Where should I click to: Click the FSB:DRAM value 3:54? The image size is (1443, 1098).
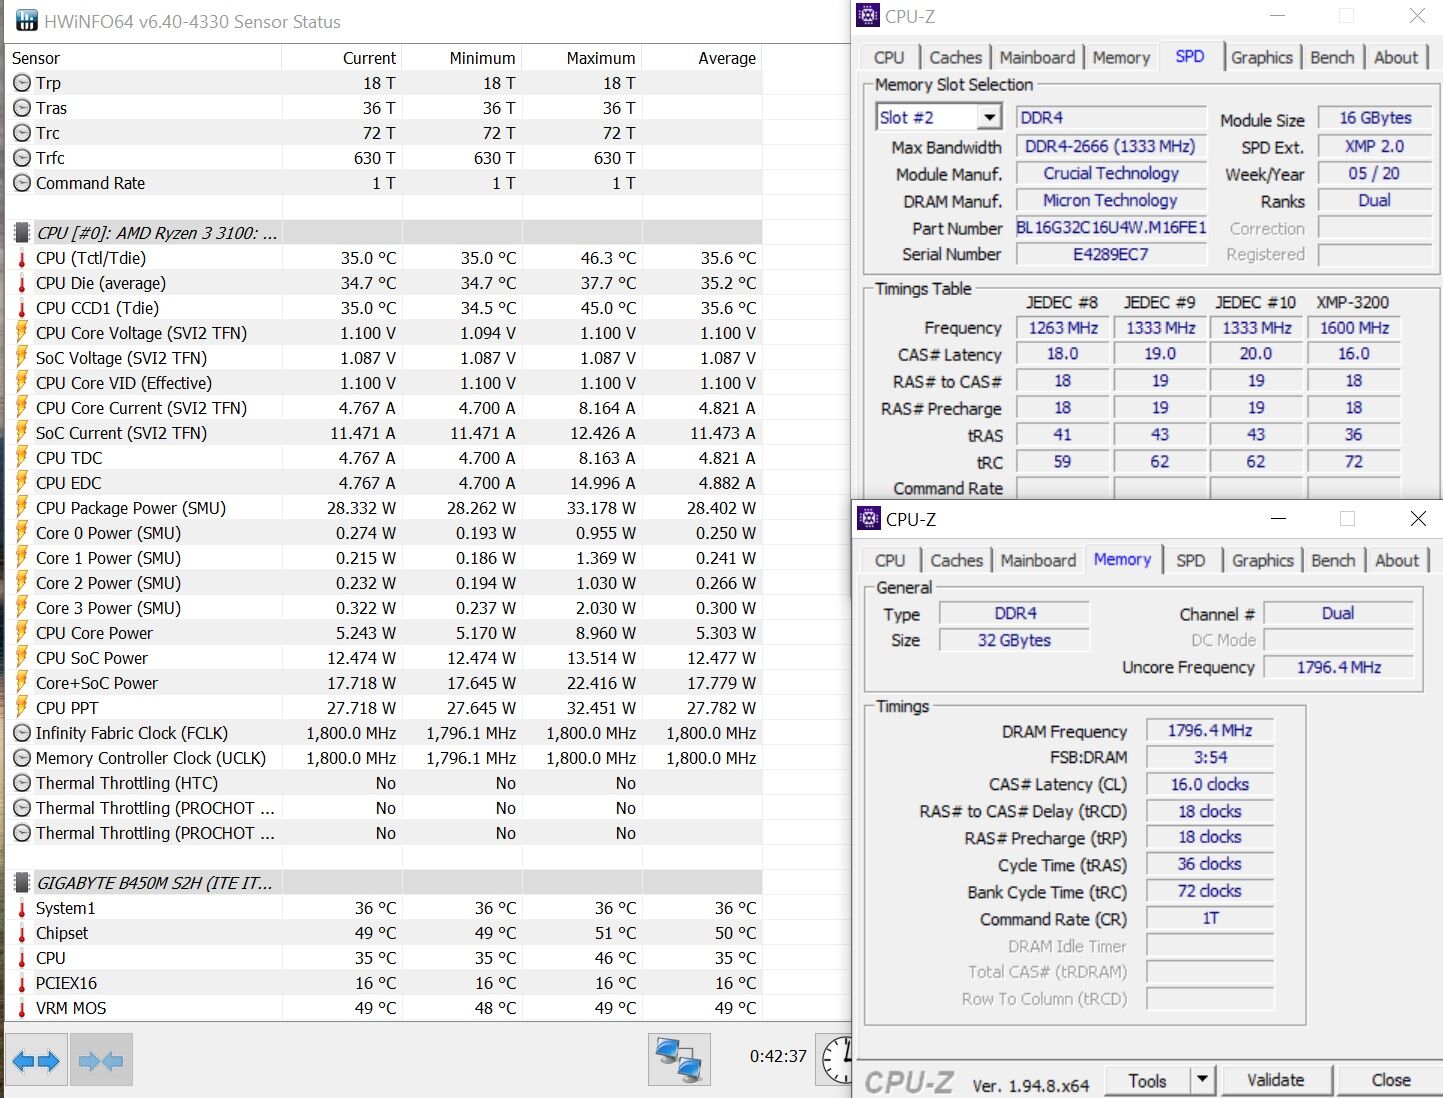[x=1210, y=758]
